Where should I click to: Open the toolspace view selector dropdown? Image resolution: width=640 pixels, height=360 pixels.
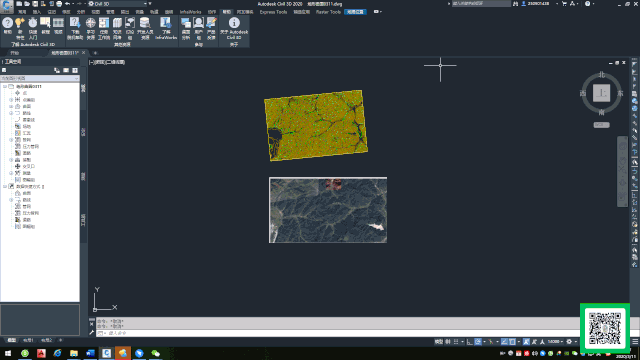tap(40, 78)
